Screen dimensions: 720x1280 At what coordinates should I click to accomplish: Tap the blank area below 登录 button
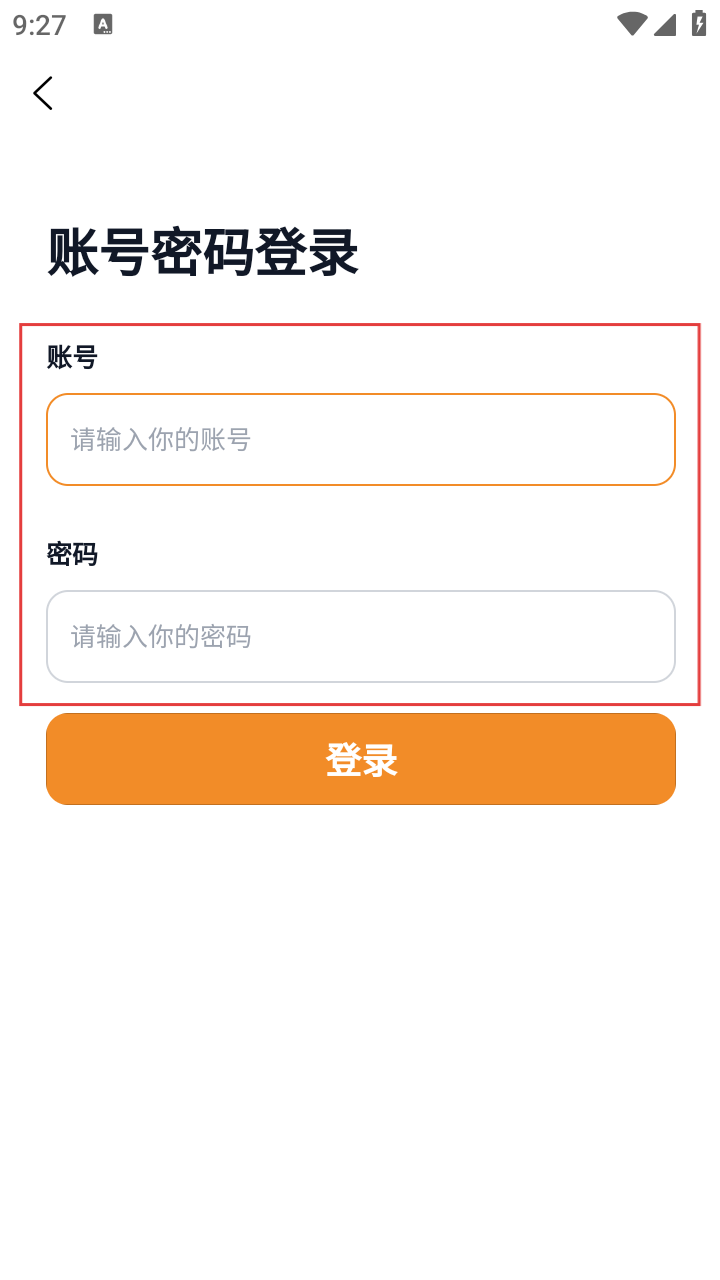tap(360, 1000)
